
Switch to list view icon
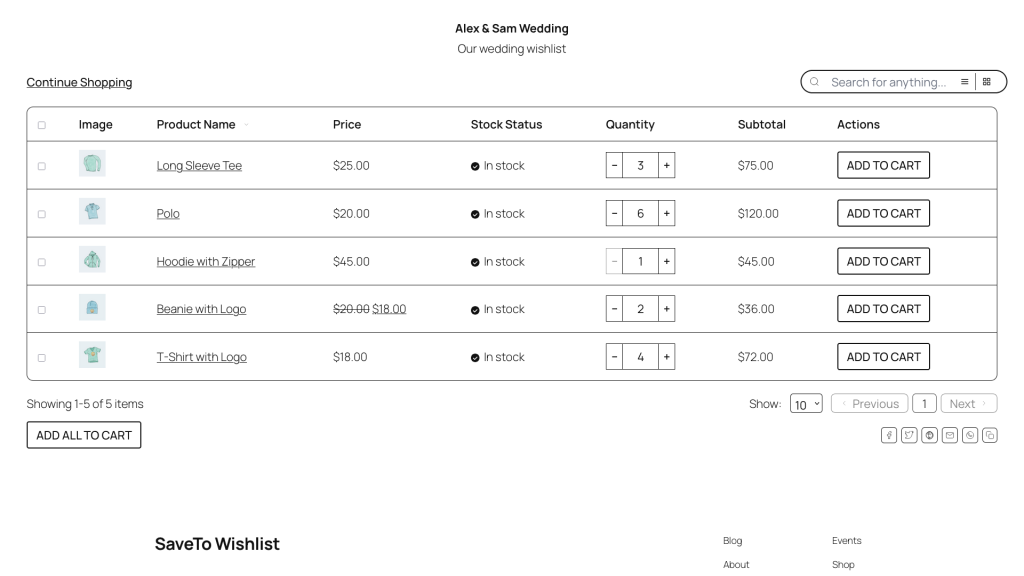(x=965, y=82)
